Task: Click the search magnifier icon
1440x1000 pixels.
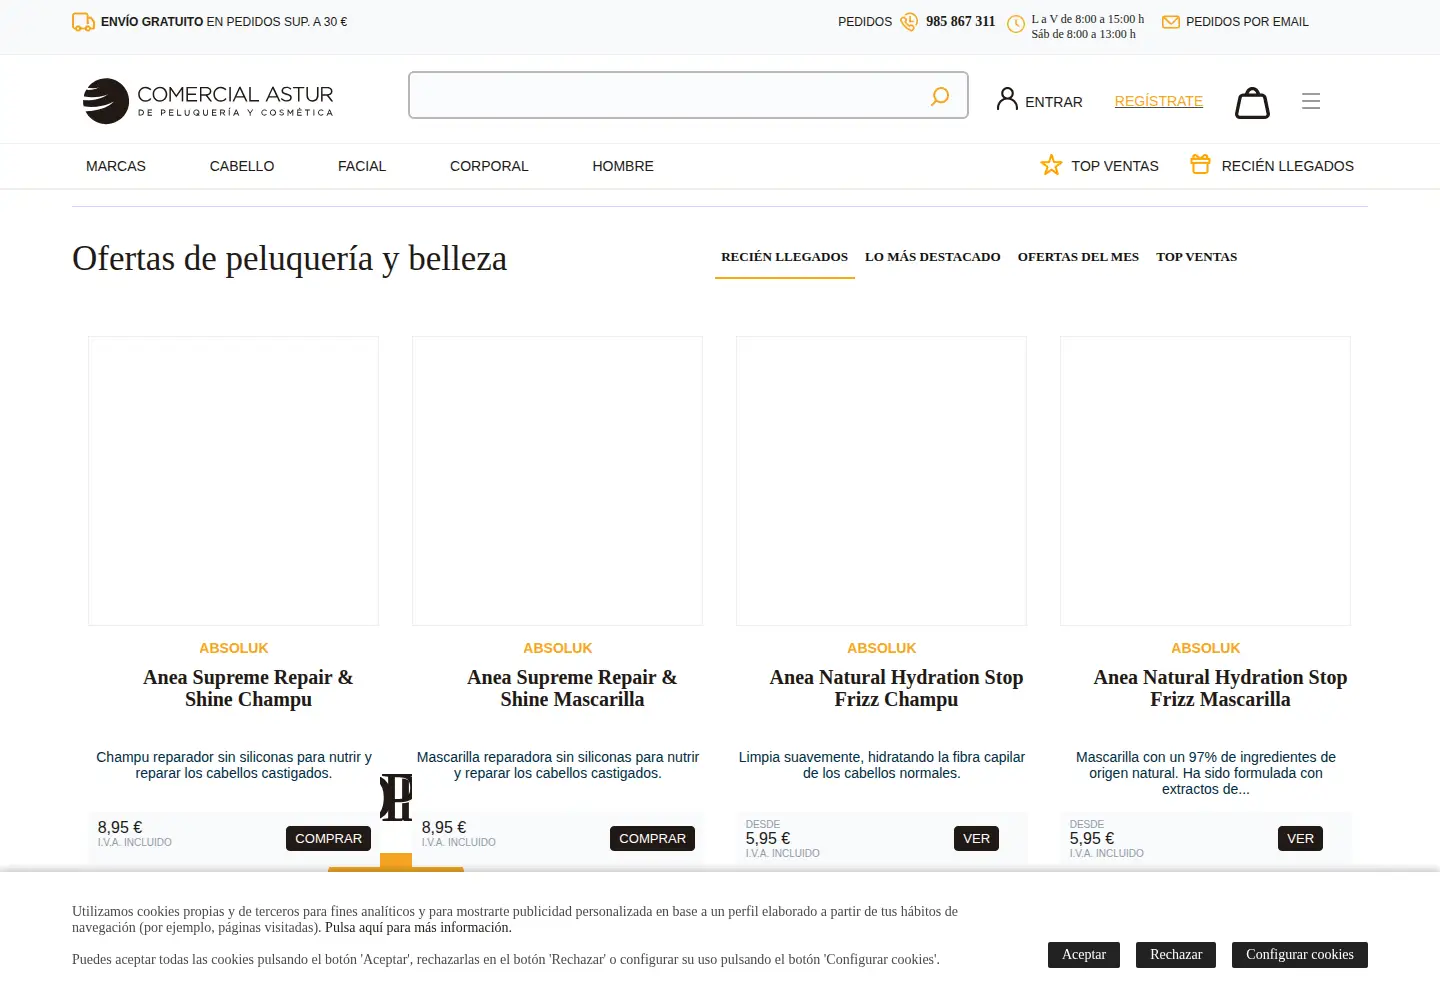Action: [x=940, y=96]
